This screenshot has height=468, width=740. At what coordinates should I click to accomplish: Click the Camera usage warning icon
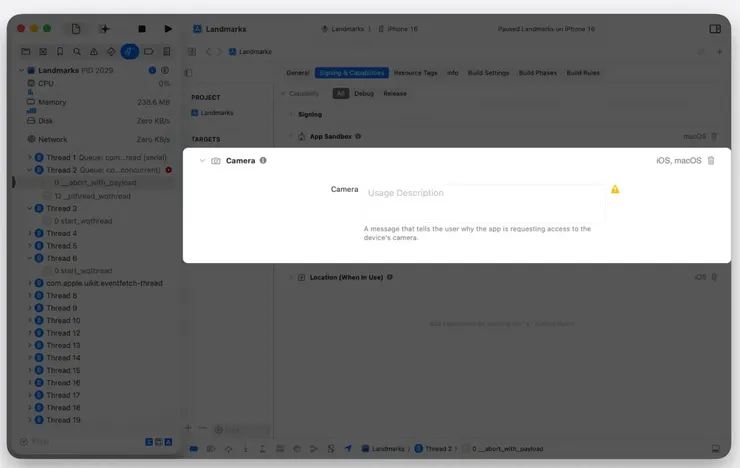(x=615, y=189)
